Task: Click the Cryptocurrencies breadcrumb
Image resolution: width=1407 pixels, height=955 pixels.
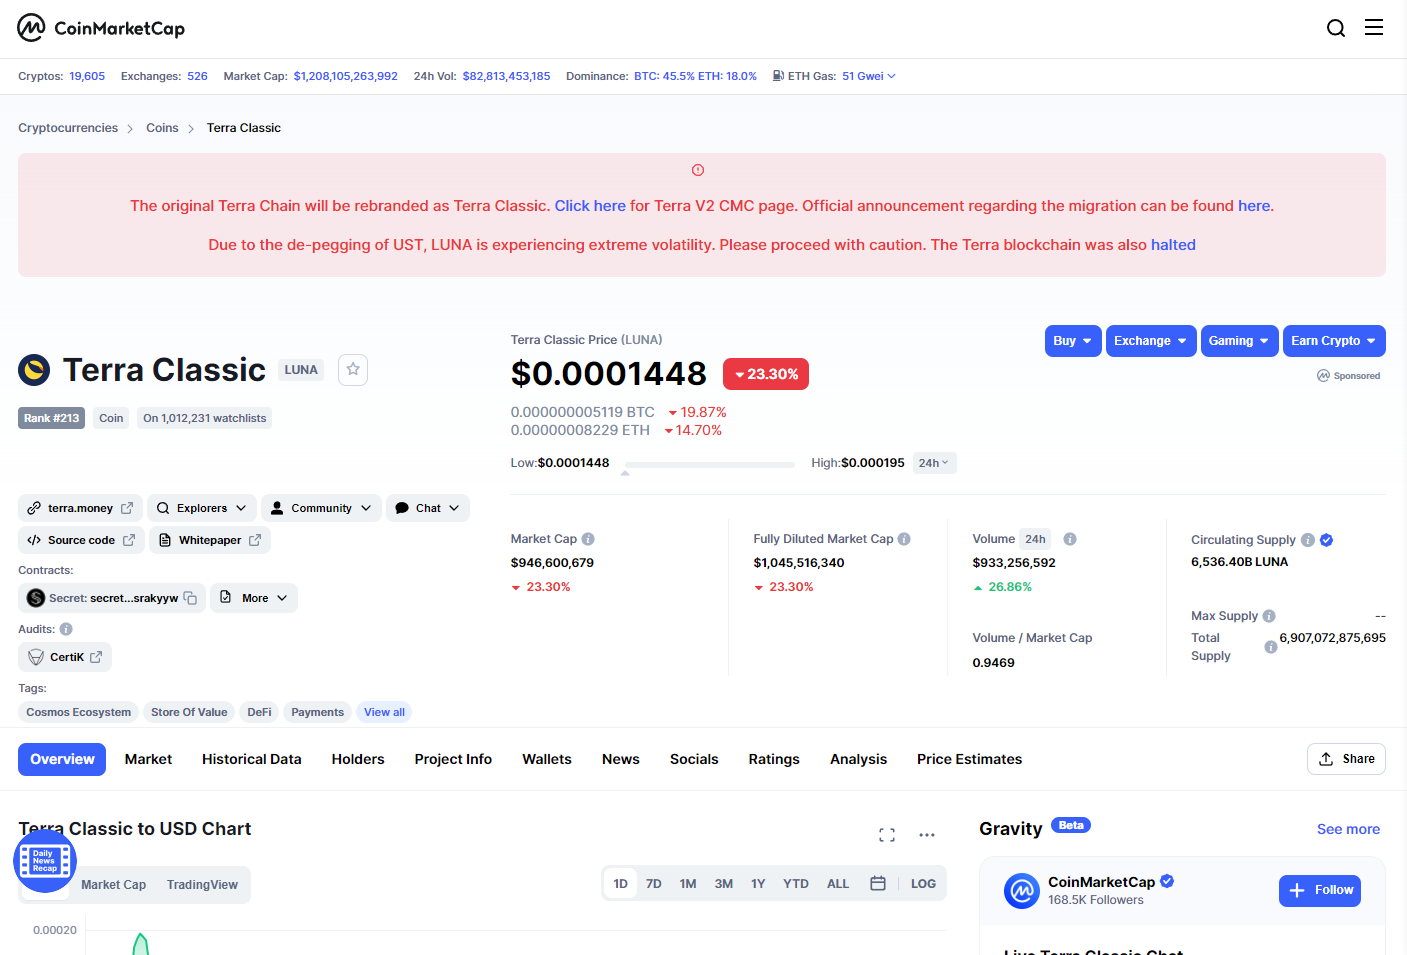Action: pos(68,128)
